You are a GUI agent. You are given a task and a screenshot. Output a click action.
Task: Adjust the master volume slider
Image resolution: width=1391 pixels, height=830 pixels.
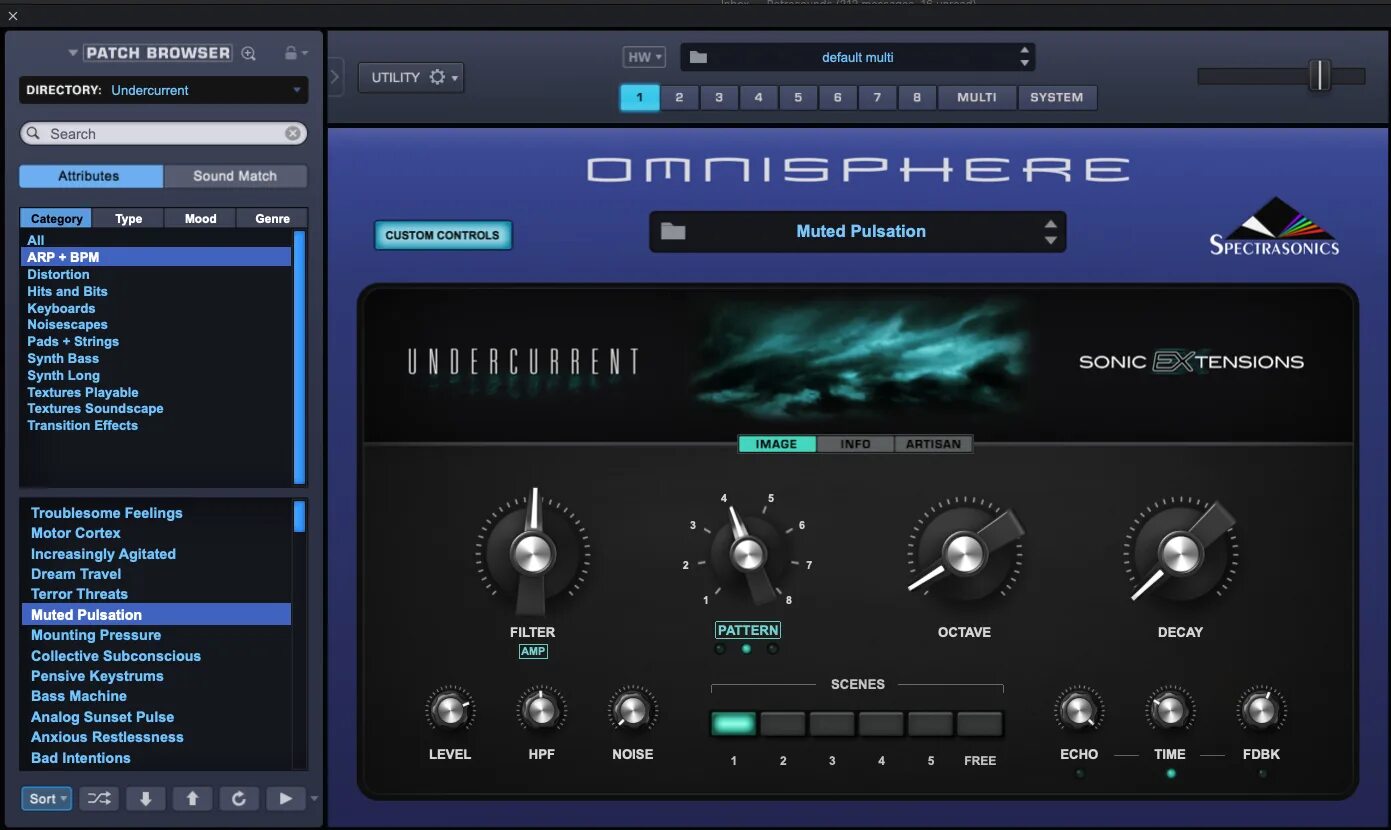pos(1319,75)
